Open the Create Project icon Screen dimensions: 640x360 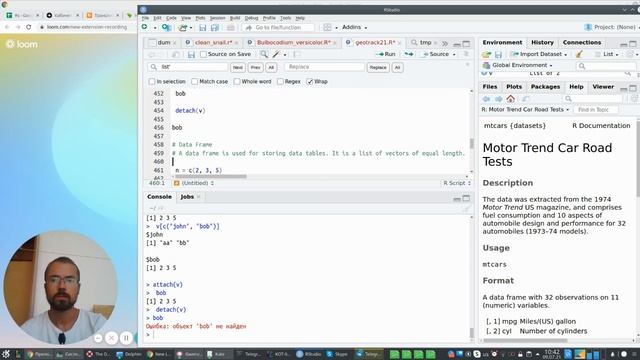click(x=166, y=27)
